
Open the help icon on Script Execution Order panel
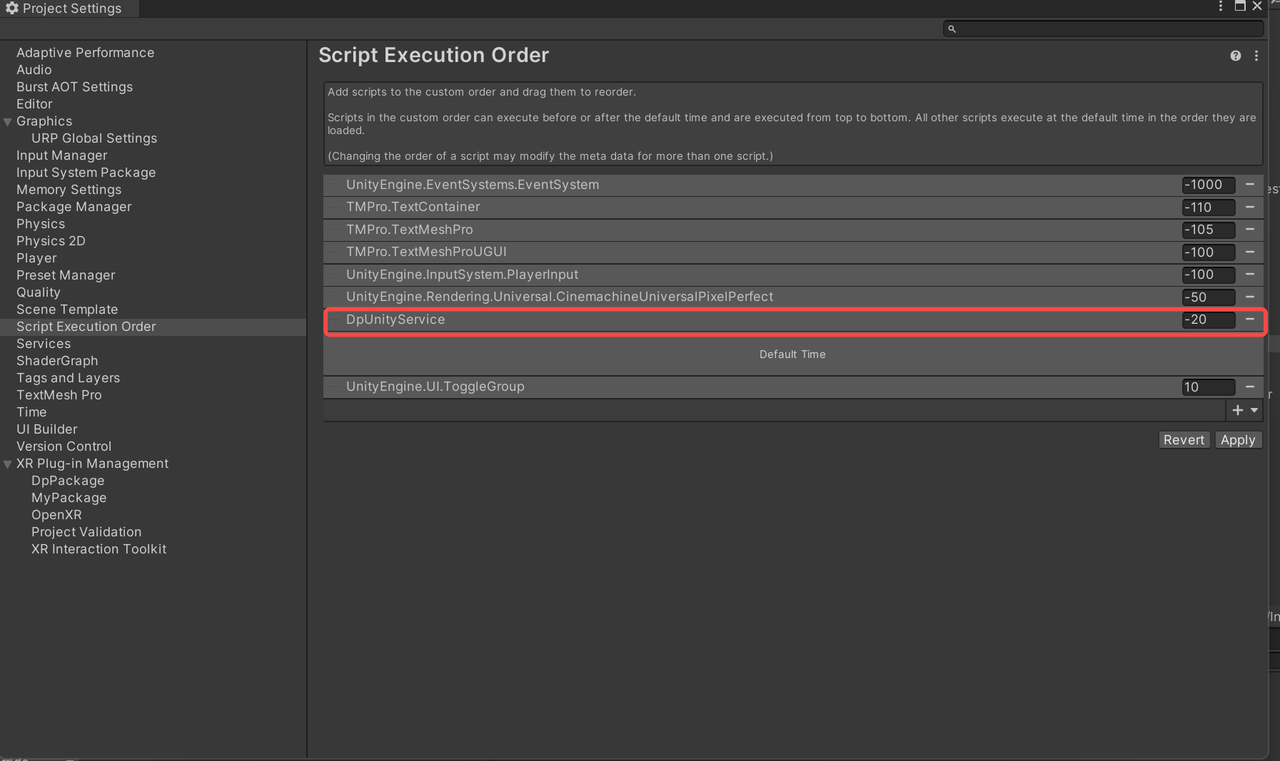(1235, 55)
